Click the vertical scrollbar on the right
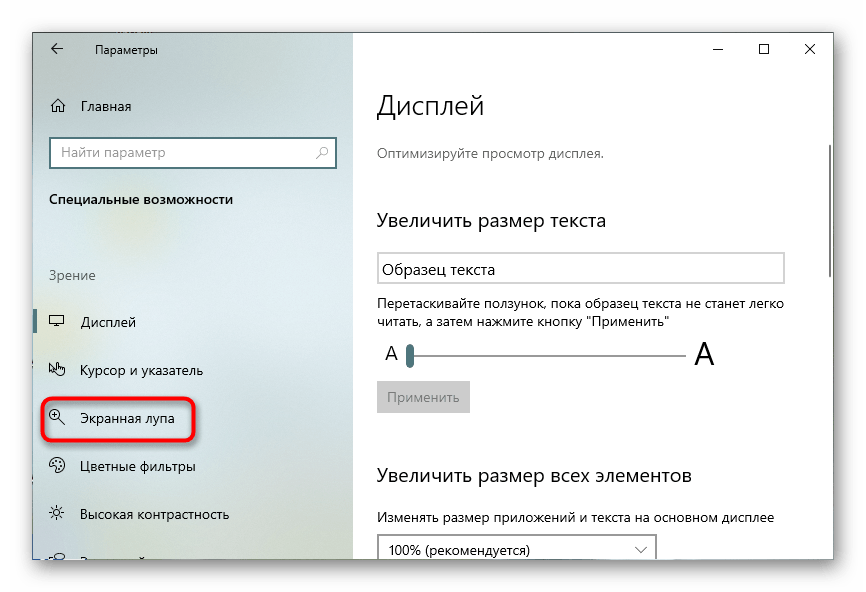866x592 pixels. point(830,211)
